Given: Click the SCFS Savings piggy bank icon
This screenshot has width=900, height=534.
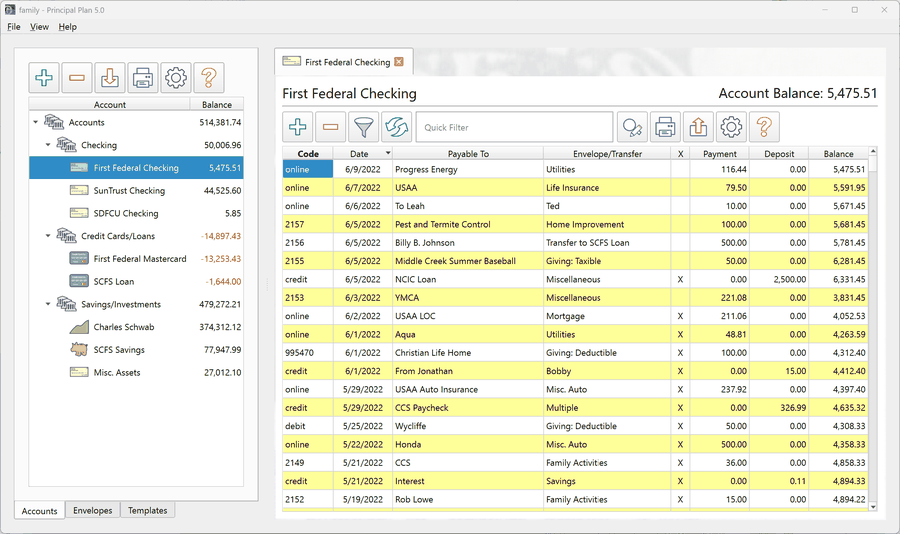Looking at the screenshot, I should 79,349.
